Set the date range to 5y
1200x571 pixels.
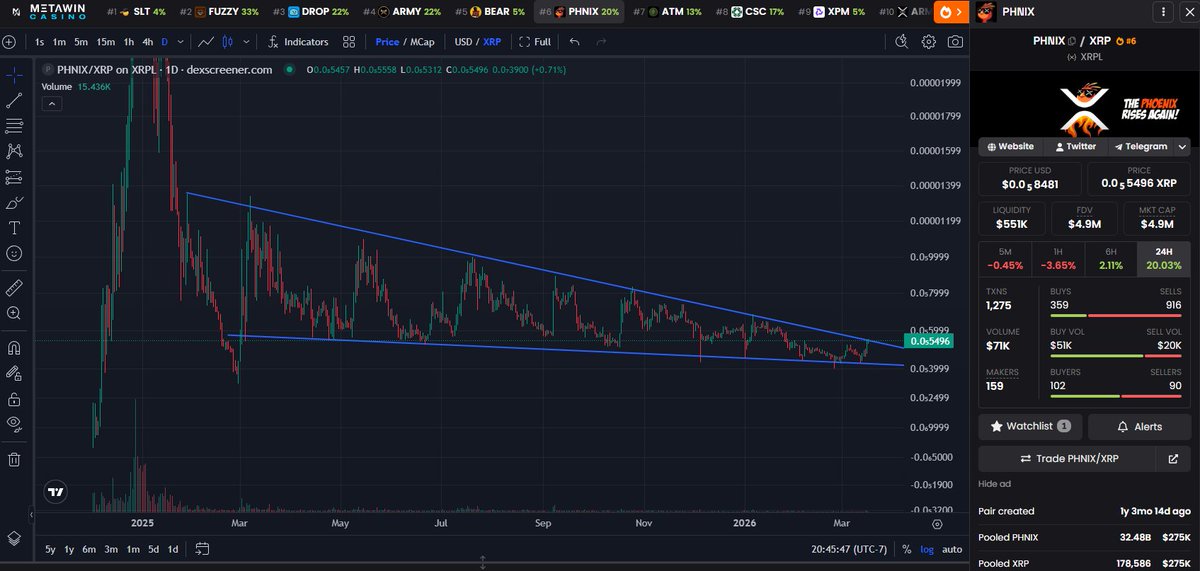tap(51, 549)
